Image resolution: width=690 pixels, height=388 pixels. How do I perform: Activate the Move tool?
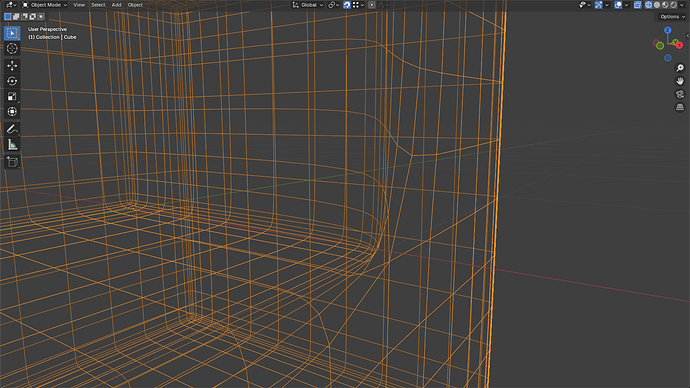[x=12, y=66]
